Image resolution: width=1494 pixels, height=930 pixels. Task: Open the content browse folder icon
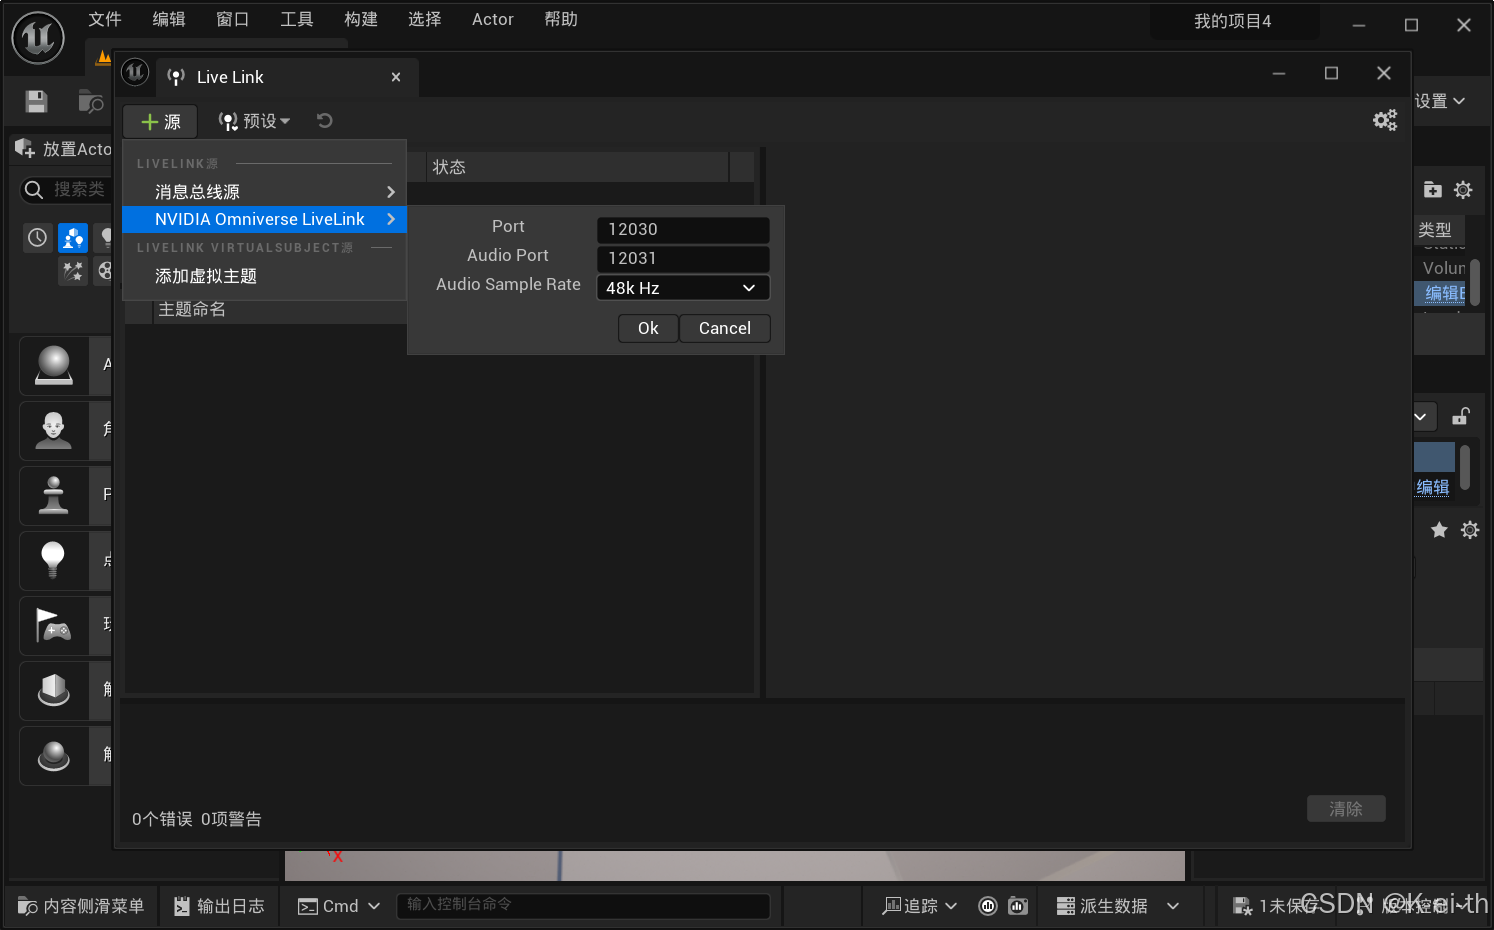coord(91,101)
